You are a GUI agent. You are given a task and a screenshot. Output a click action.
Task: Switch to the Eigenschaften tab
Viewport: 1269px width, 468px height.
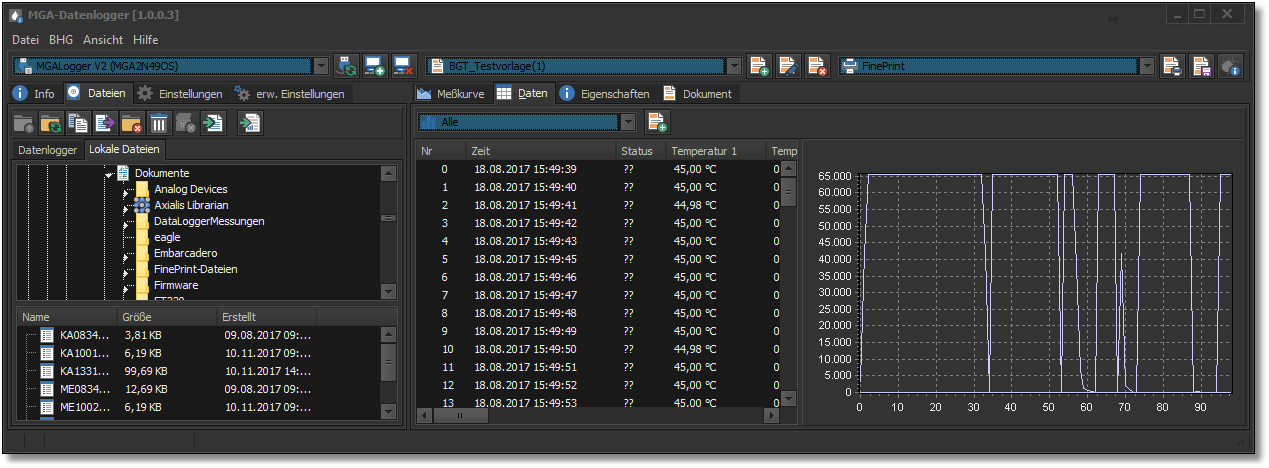[x=604, y=94]
